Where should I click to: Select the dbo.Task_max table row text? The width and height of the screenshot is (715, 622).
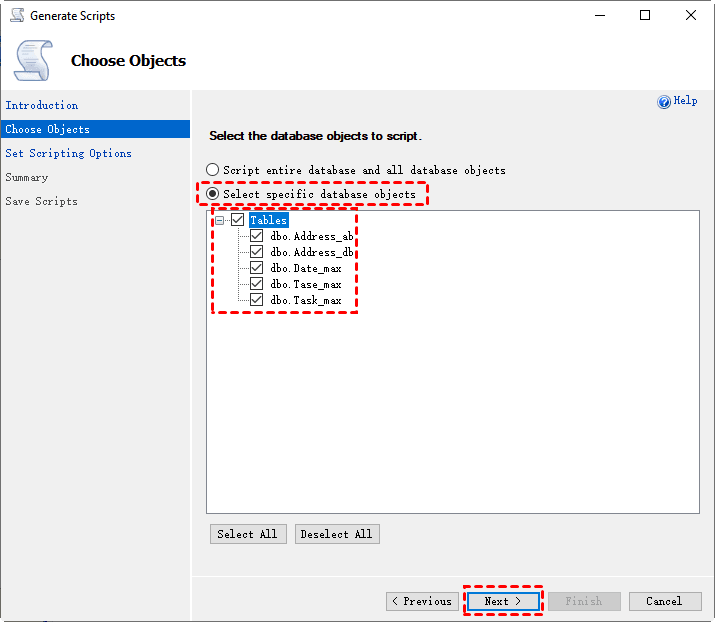pos(306,300)
